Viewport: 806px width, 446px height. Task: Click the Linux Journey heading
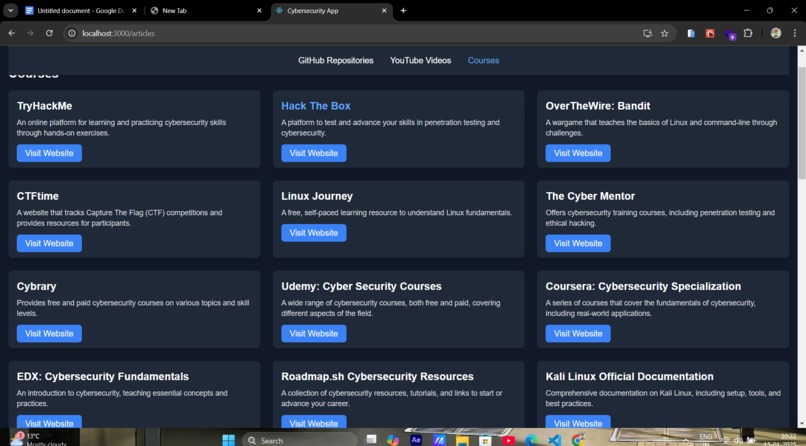[x=317, y=196]
